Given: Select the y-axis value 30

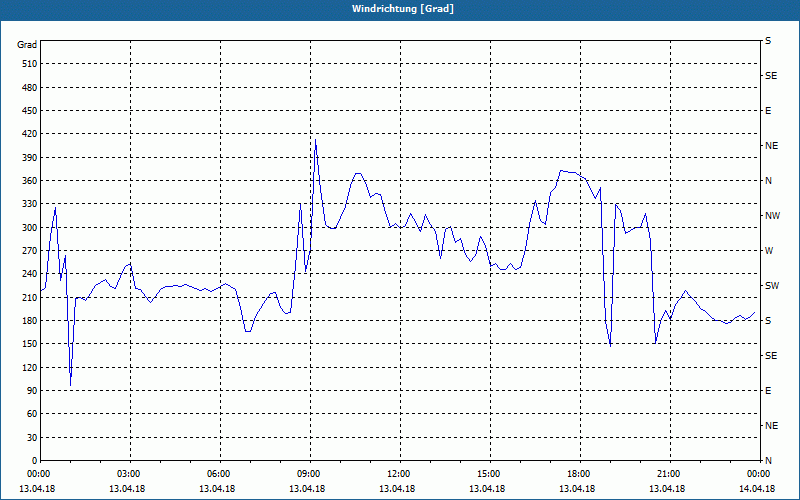Looking at the screenshot, I should tap(33, 438).
